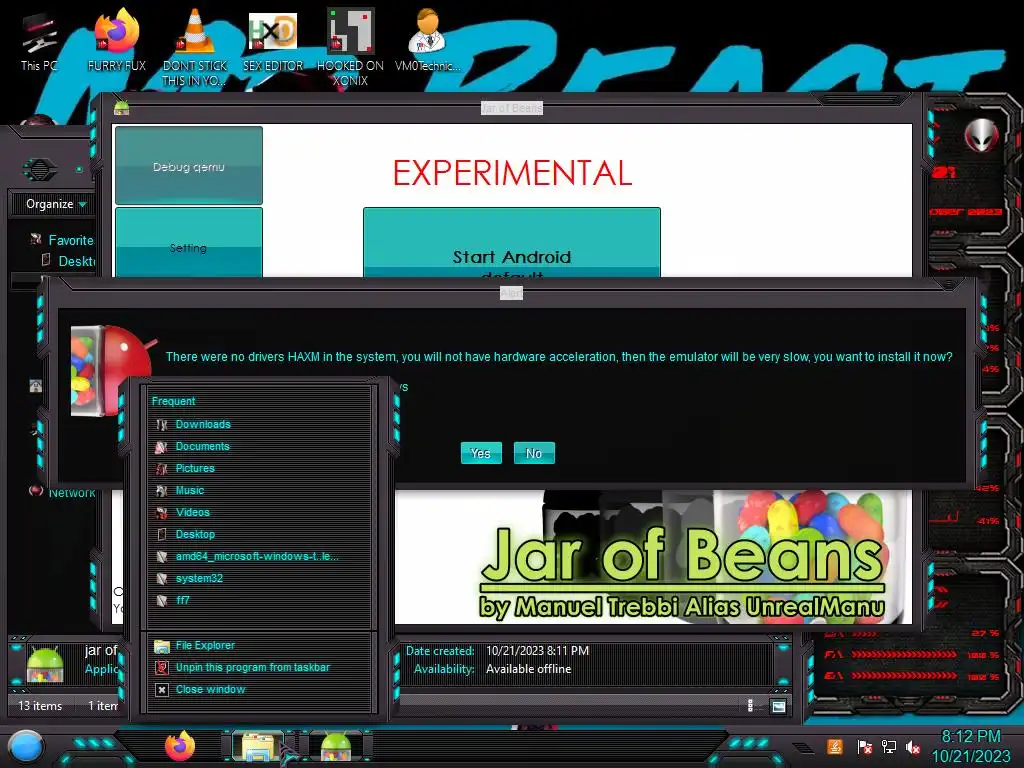Click the Start orb button

pyautogui.click(x=25, y=746)
